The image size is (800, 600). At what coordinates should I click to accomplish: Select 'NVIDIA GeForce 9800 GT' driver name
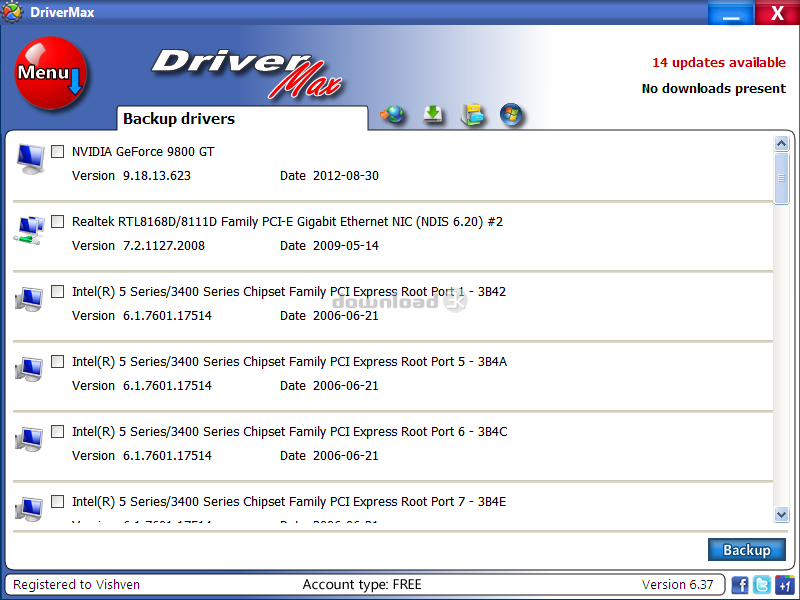(x=143, y=152)
